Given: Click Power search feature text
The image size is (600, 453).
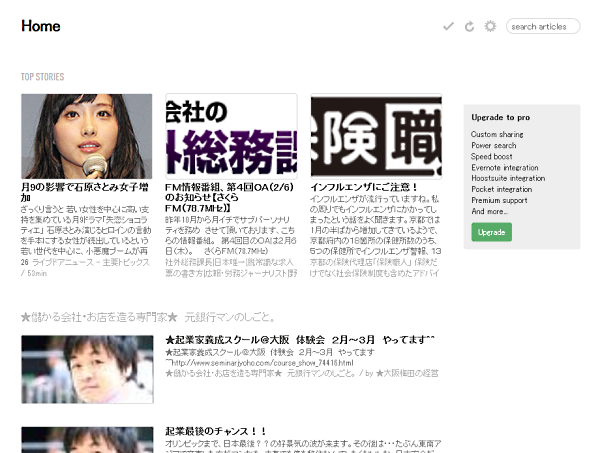Looking at the screenshot, I should [x=494, y=145].
